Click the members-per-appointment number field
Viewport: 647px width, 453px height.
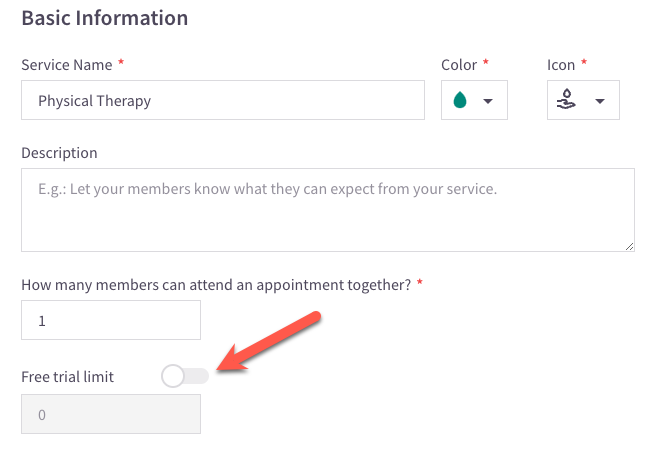[x=111, y=320]
